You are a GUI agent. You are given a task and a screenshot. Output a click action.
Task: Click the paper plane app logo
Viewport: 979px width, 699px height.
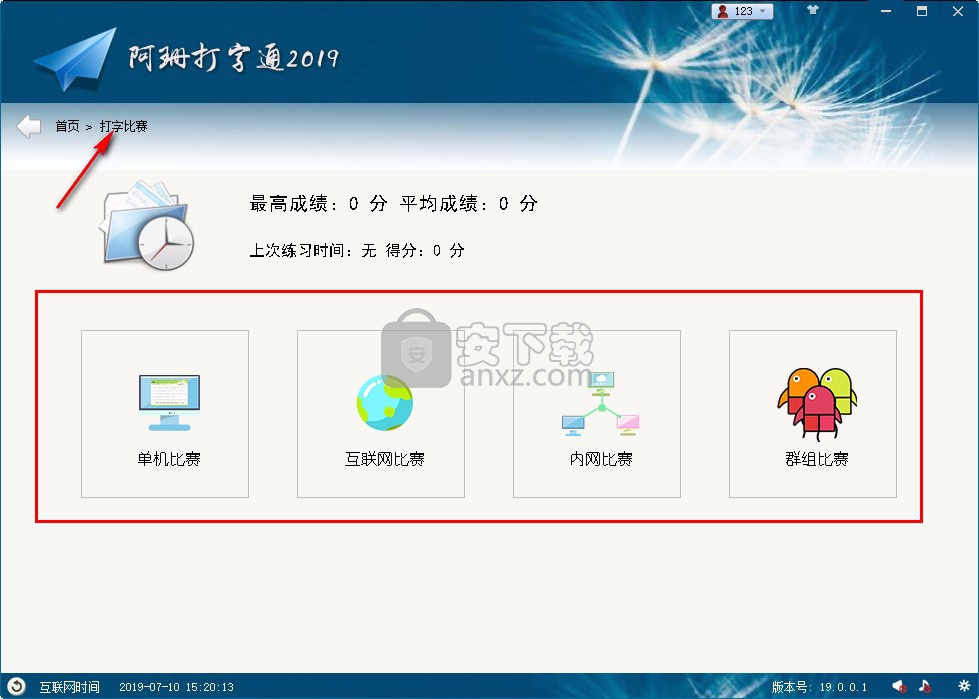[76, 59]
